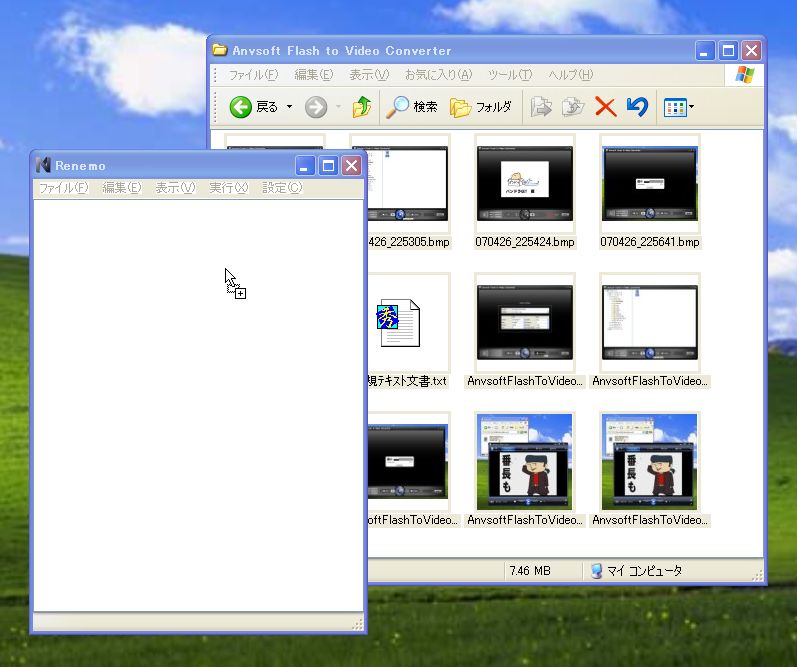This screenshot has width=797, height=667.
Task: Click the folder icon in Explorer title bar
Action: tap(220, 50)
